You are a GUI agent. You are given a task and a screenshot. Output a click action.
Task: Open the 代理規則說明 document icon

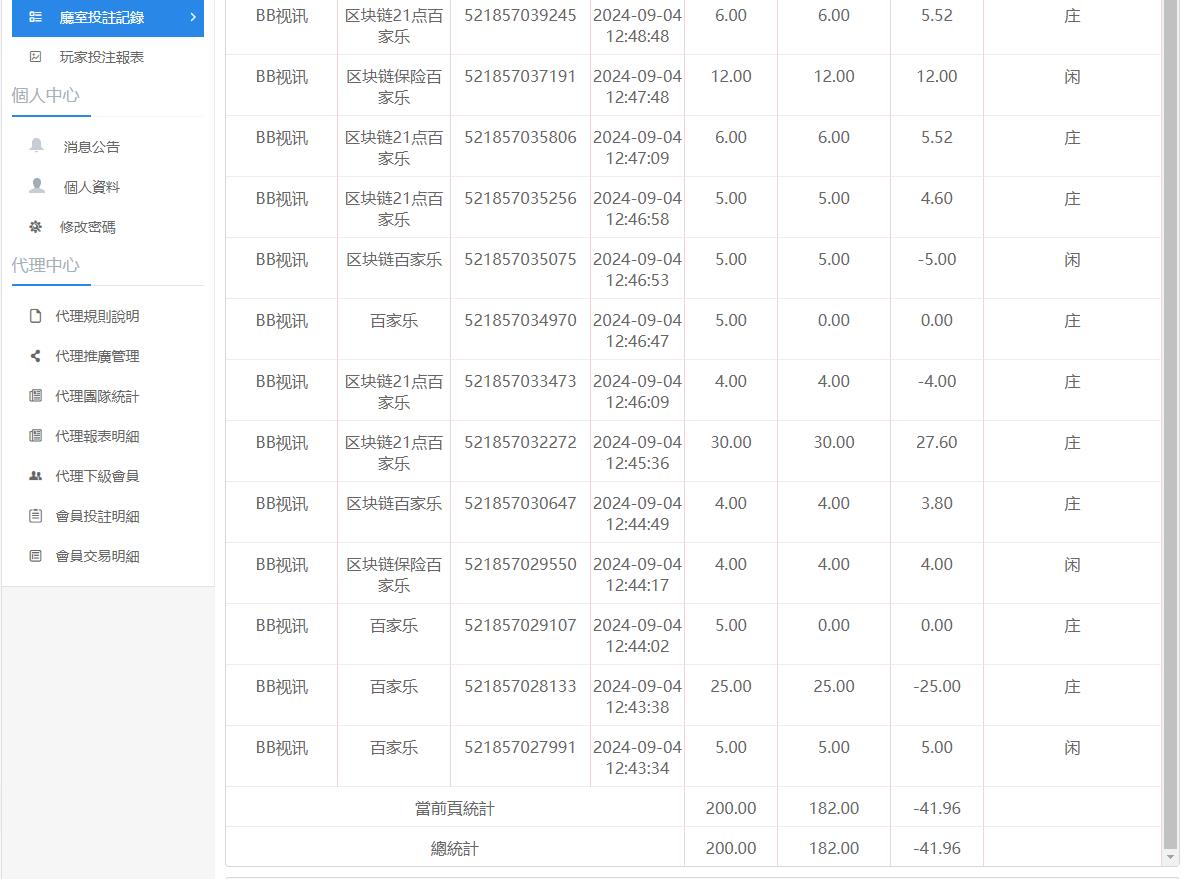click(x=36, y=316)
